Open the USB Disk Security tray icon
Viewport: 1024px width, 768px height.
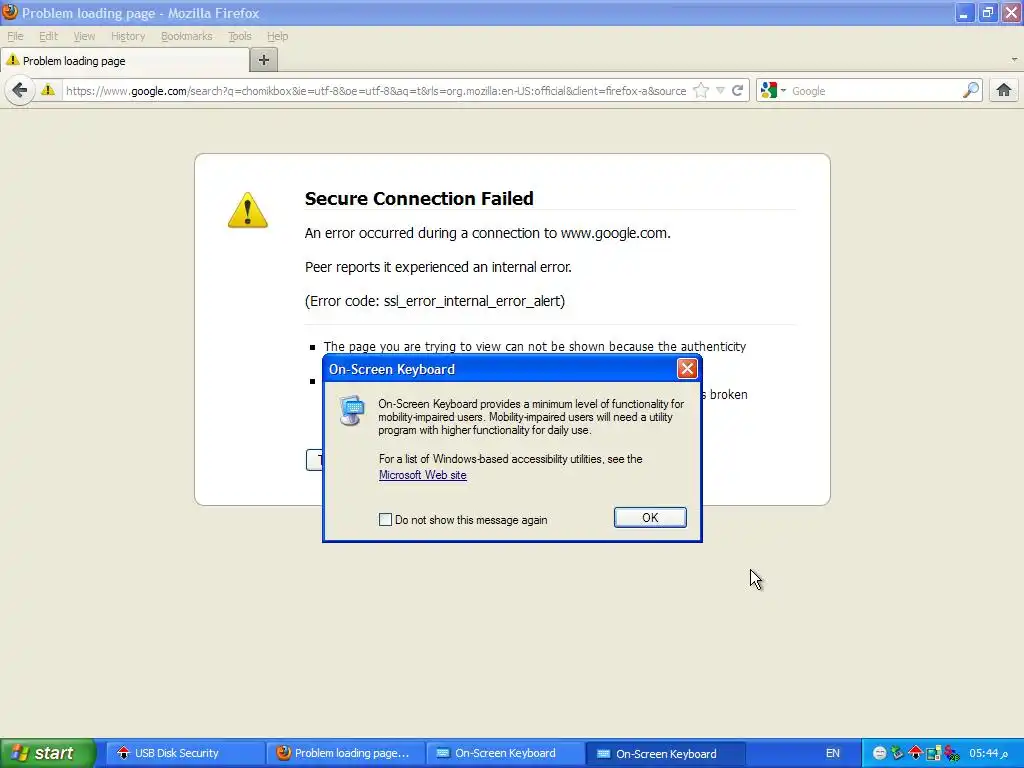(915, 753)
